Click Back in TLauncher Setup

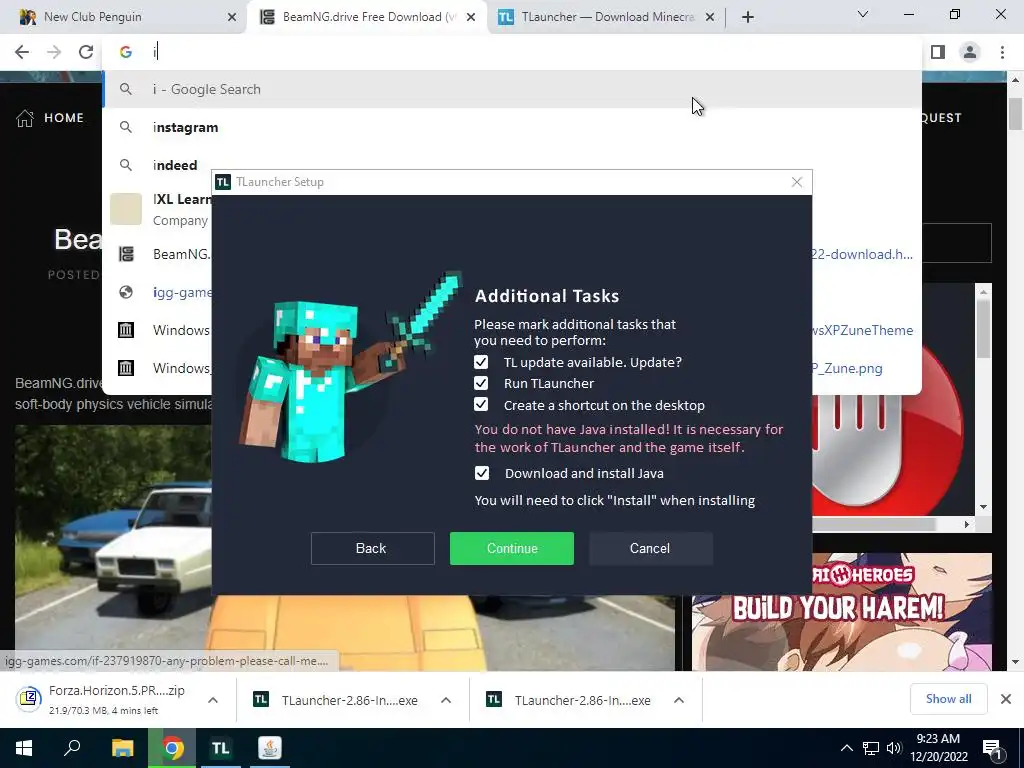pos(372,548)
